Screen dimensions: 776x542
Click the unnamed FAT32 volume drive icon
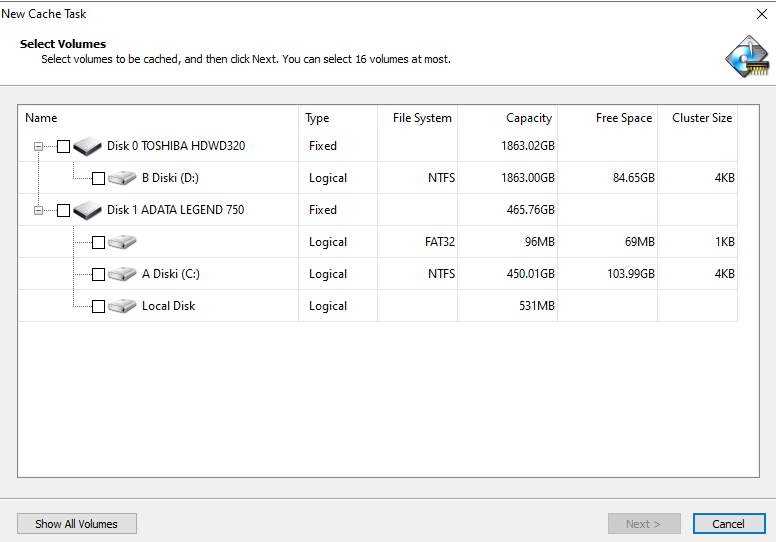click(122, 242)
